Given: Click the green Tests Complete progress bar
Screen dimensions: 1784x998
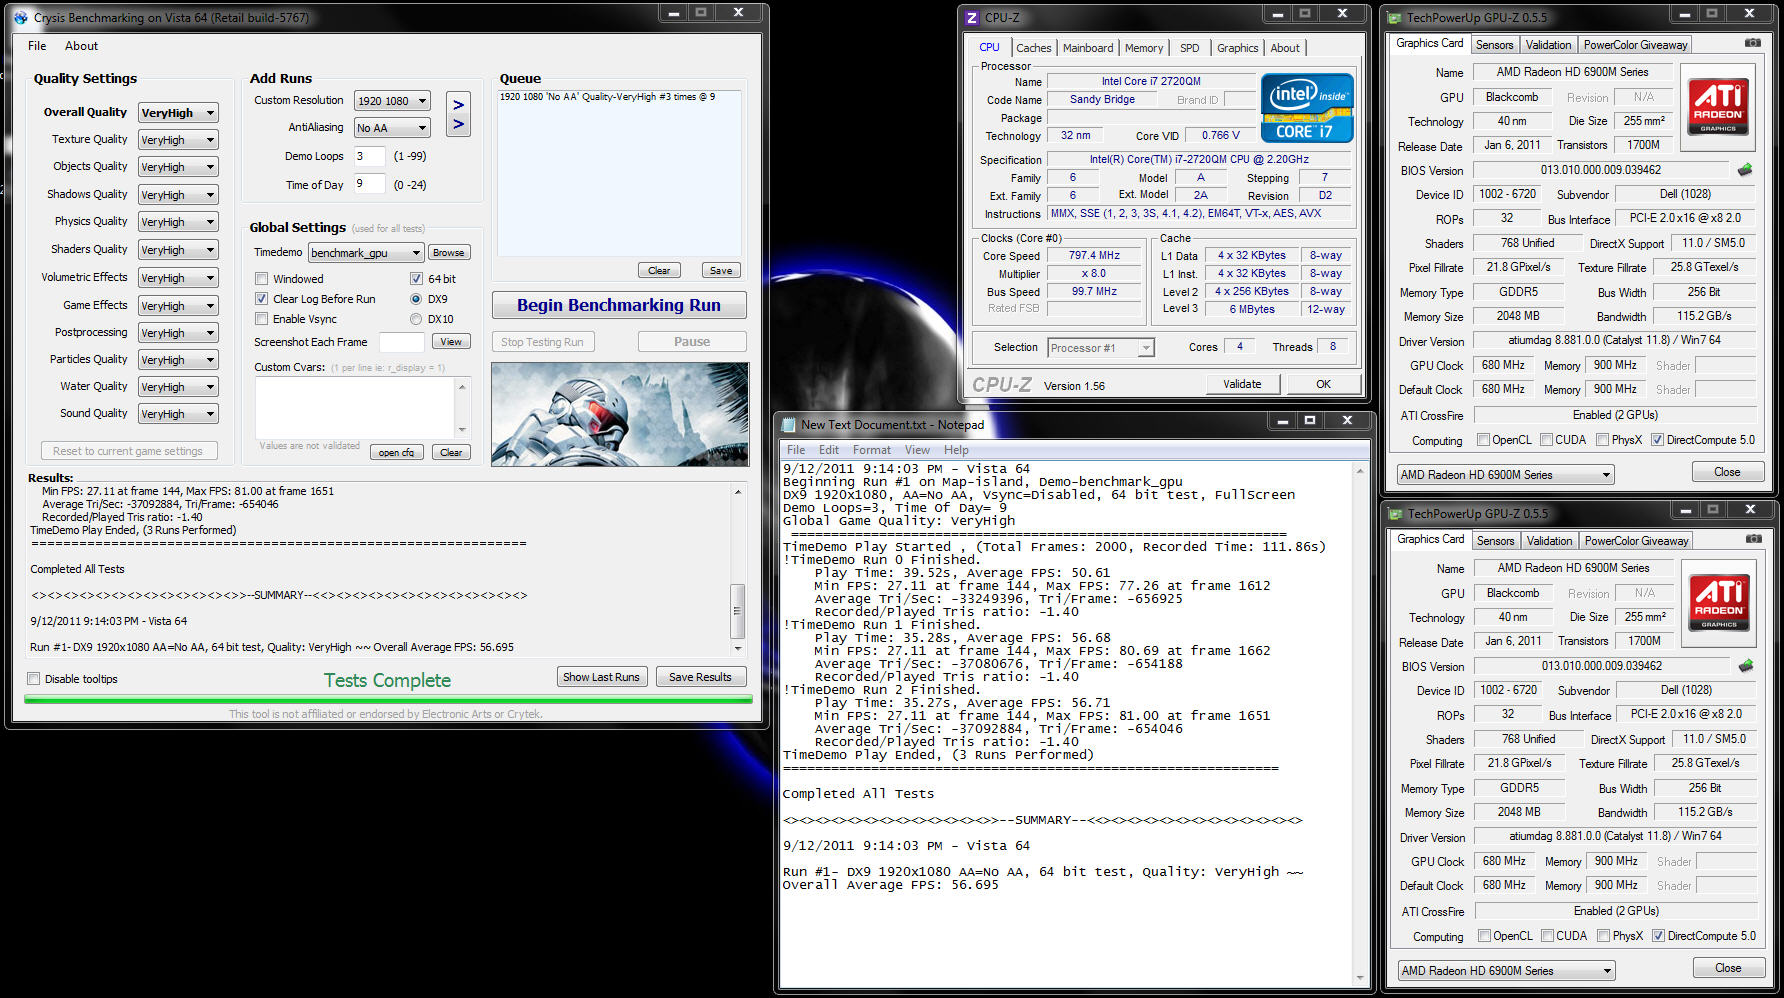Looking at the screenshot, I should (x=388, y=700).
